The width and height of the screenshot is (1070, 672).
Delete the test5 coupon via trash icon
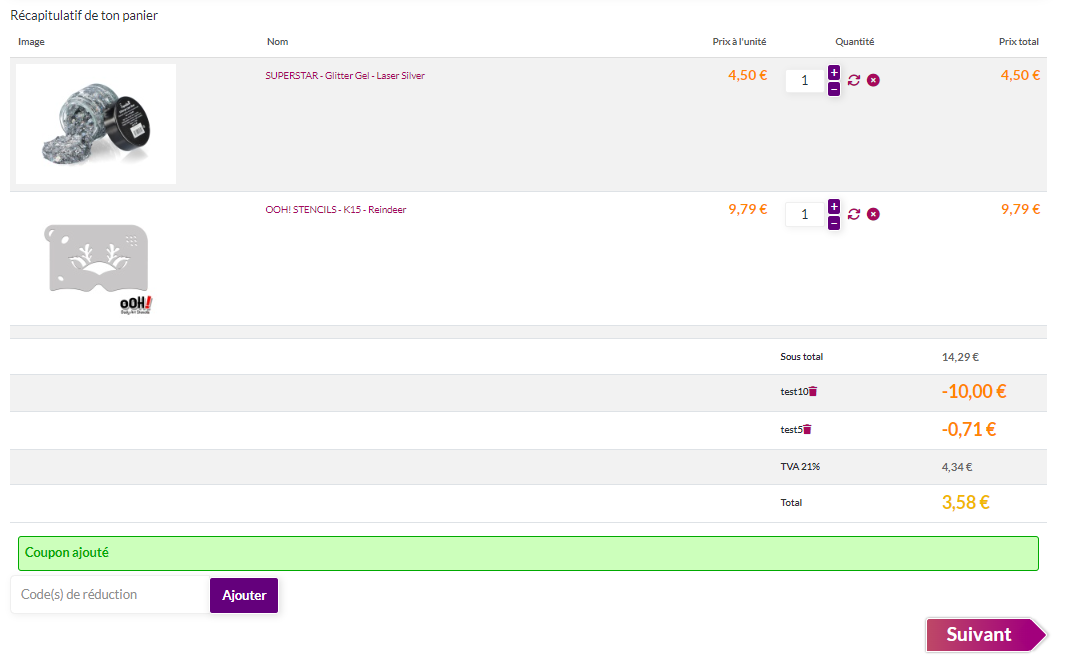coord(807,429)
